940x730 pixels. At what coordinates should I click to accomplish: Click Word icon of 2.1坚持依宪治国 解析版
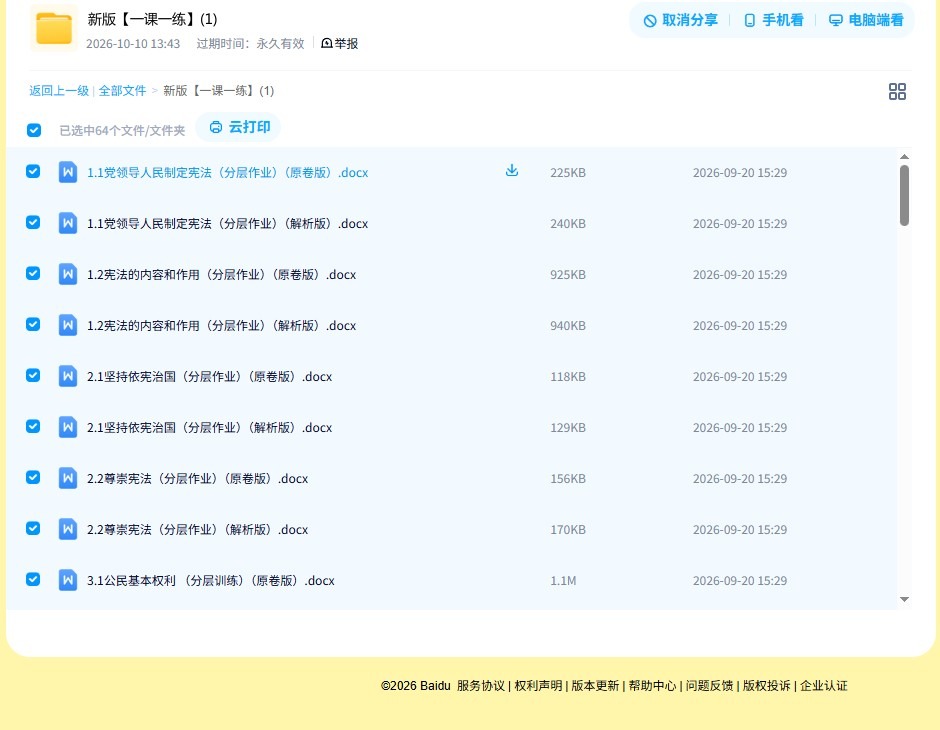click(x=68, y=427)
